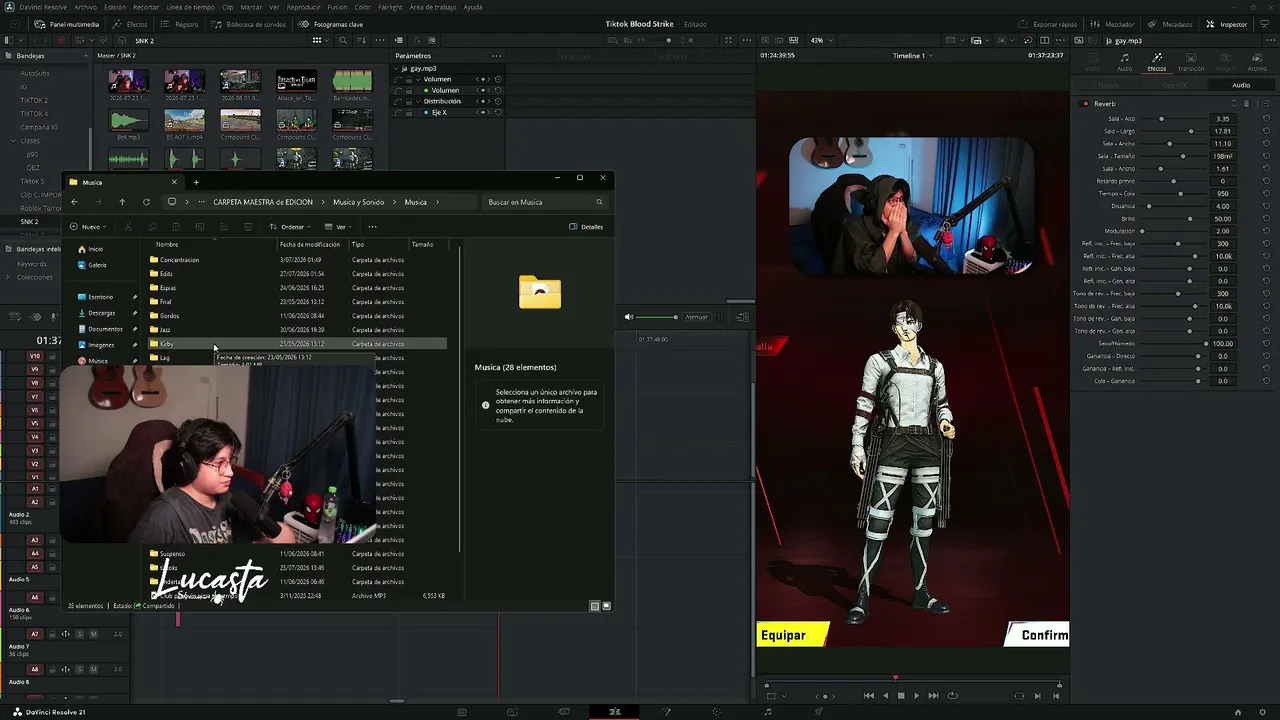Show the Mezclador panel
Viewport: 1280px width, 720px height.
pyautogui.click(x=1113, y=24)
